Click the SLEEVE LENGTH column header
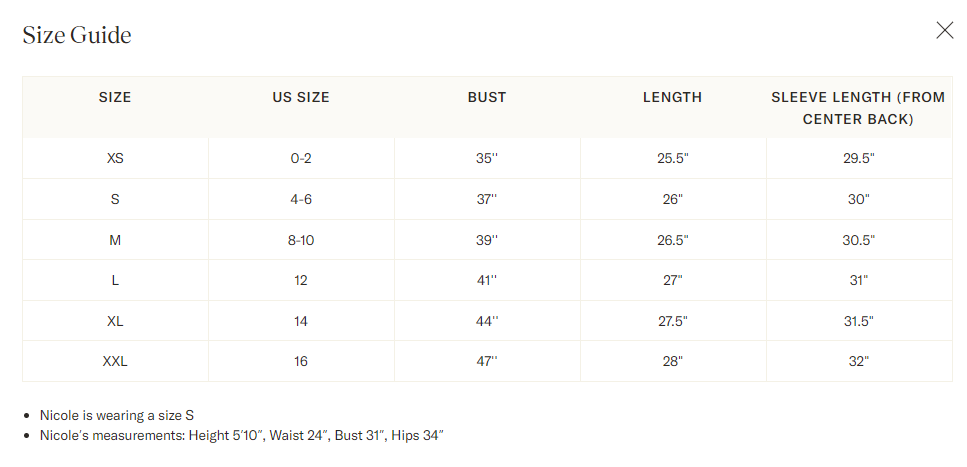967x467 pixels. [x=858, y=108]
